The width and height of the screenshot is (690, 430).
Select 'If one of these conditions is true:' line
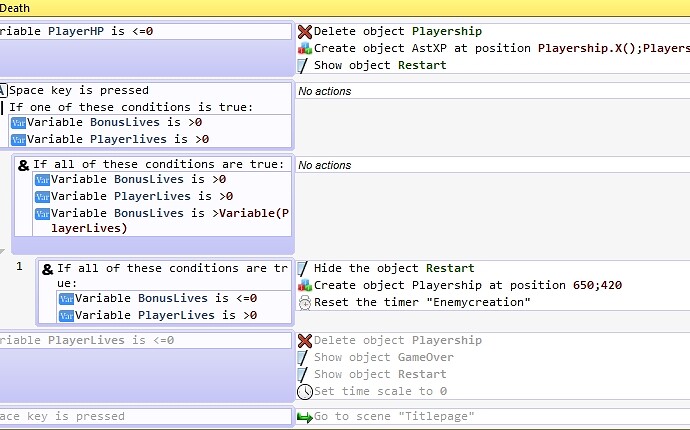point(131,107)
